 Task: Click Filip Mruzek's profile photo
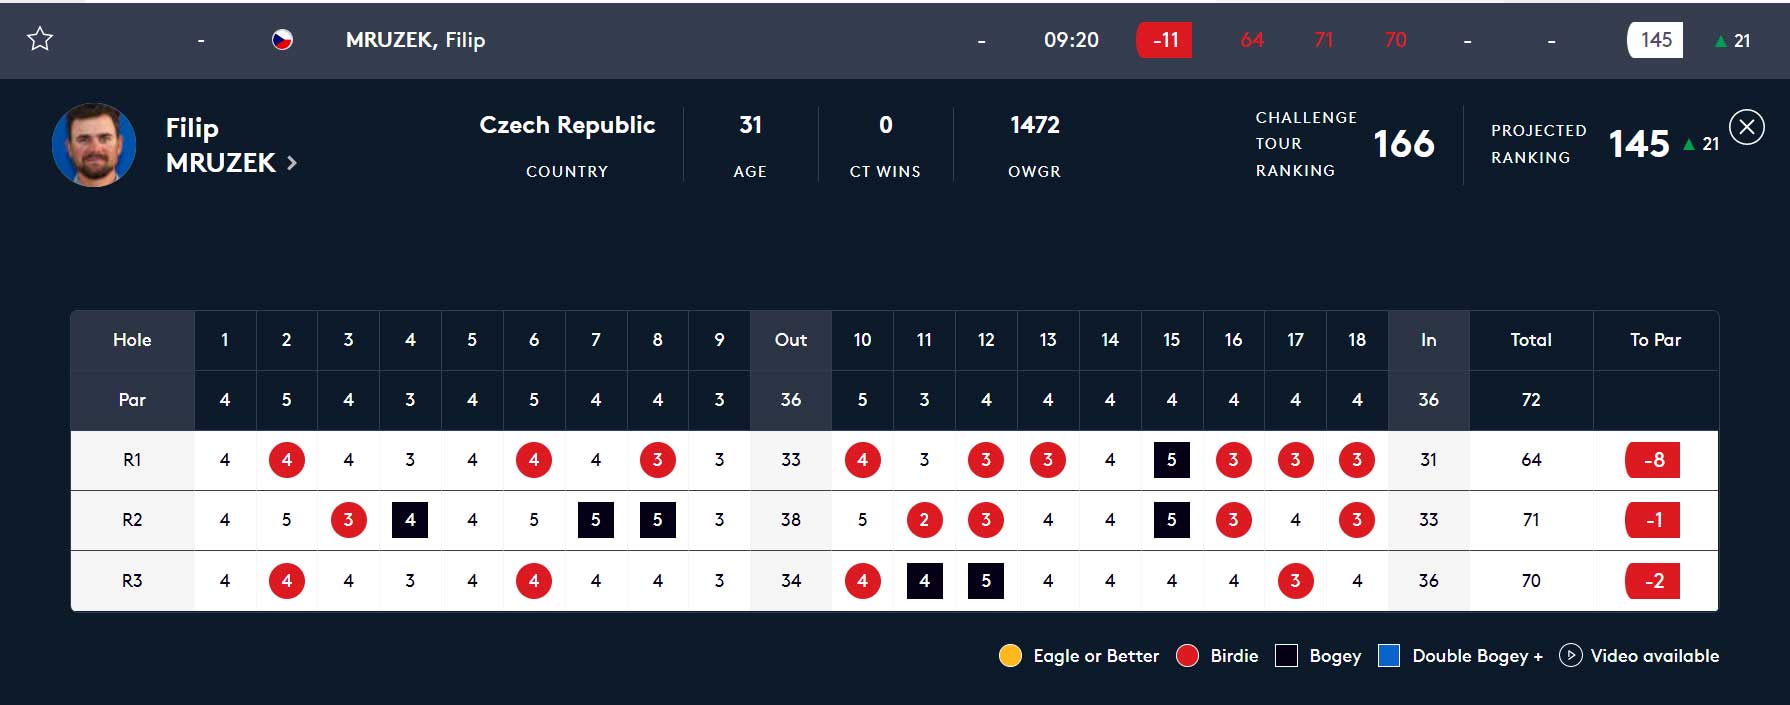click(x=94, y=145)
